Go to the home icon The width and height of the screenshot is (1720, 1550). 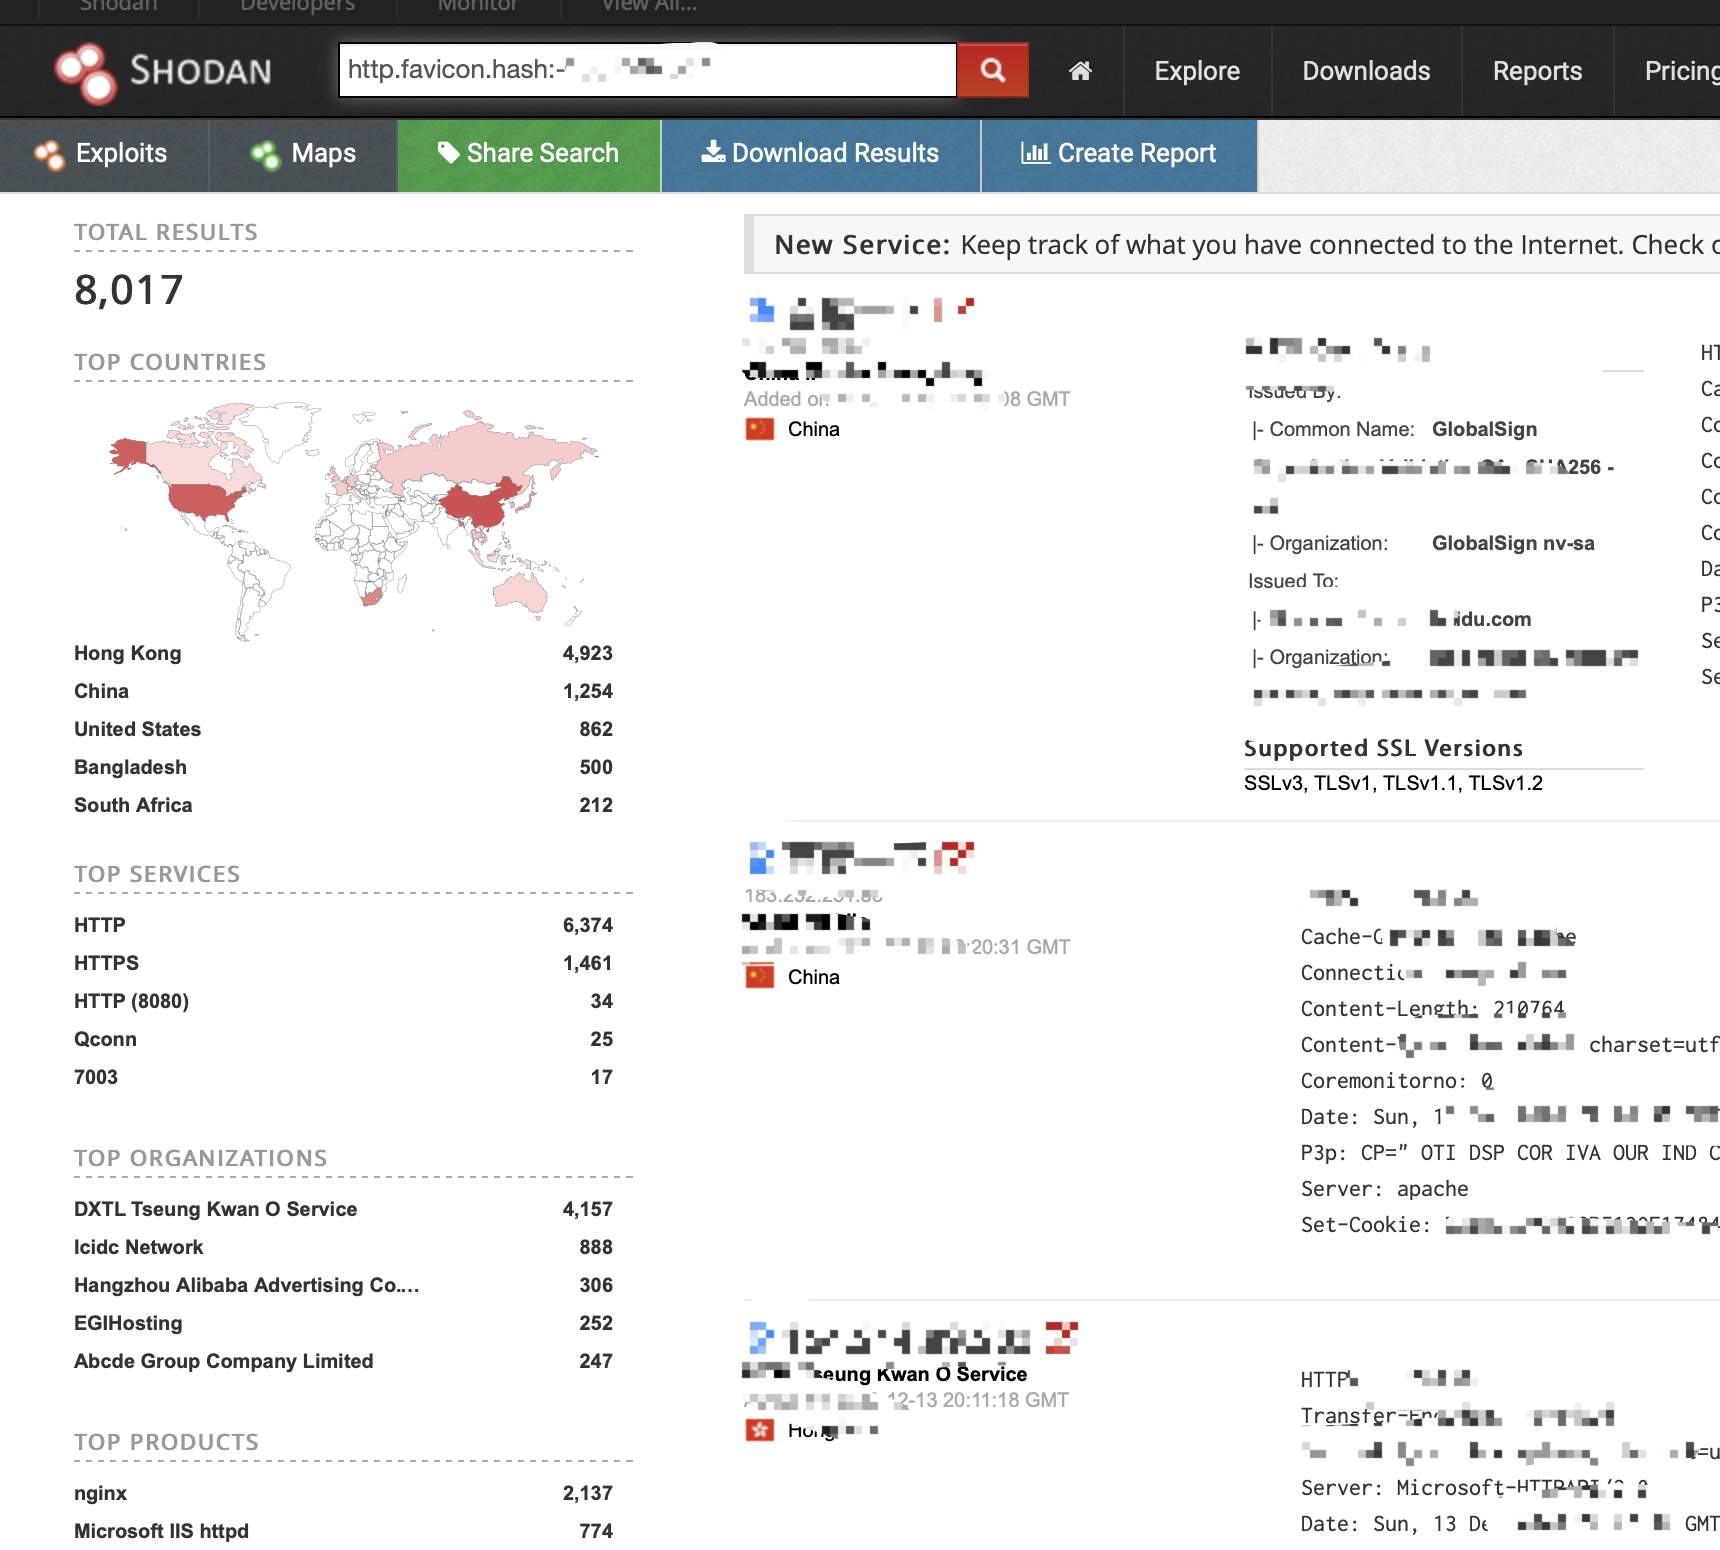click(1080, 71)
